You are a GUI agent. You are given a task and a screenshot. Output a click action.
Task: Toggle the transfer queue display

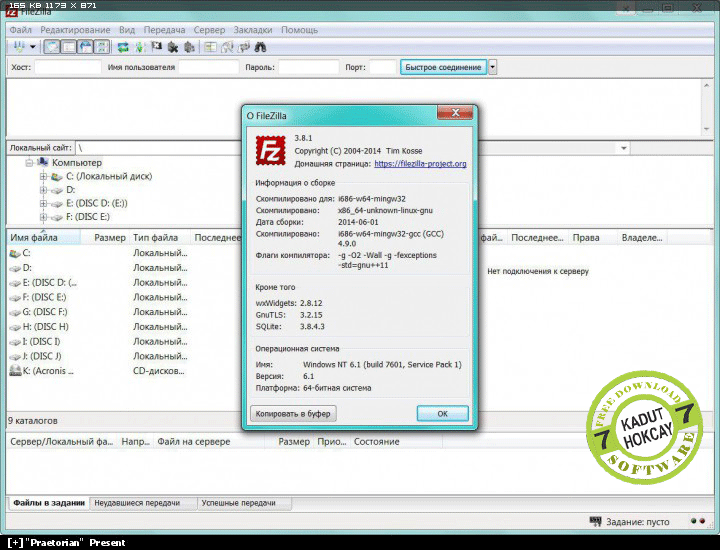click(102, 47)
